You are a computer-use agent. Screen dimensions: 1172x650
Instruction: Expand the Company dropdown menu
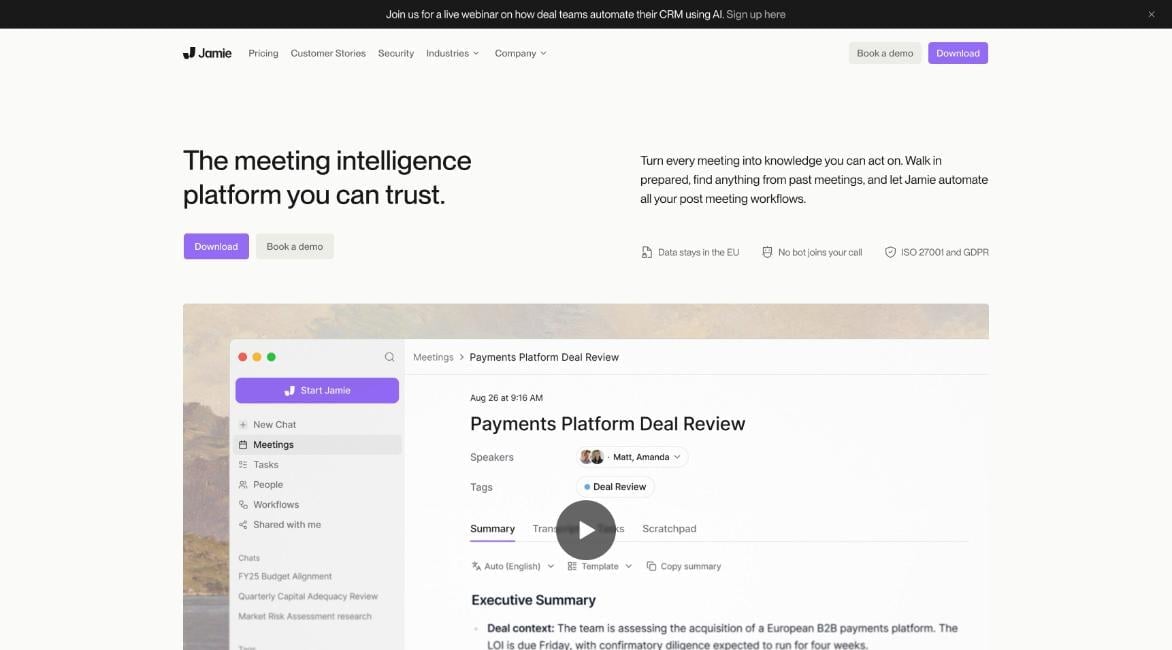(x=520, y=53)
